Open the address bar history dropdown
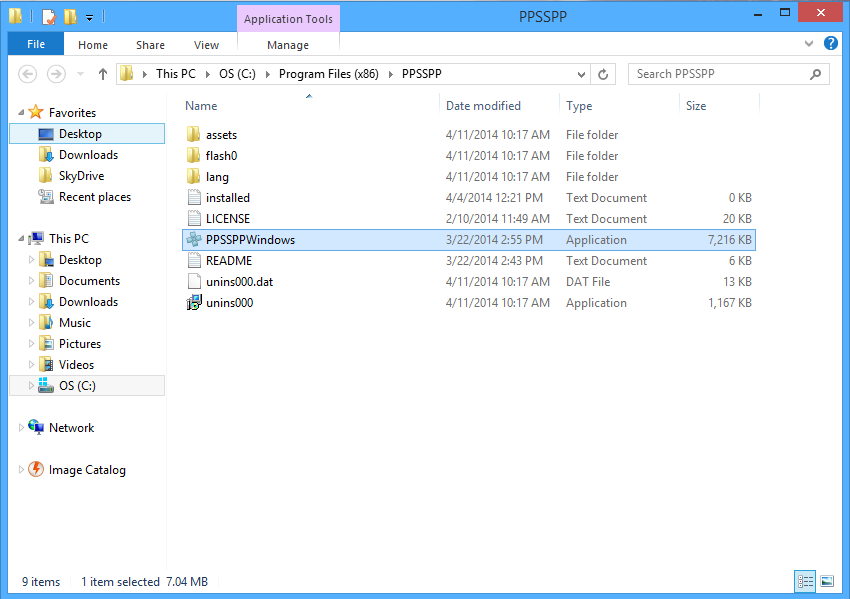The image size is (850, 599). (581, 74)
